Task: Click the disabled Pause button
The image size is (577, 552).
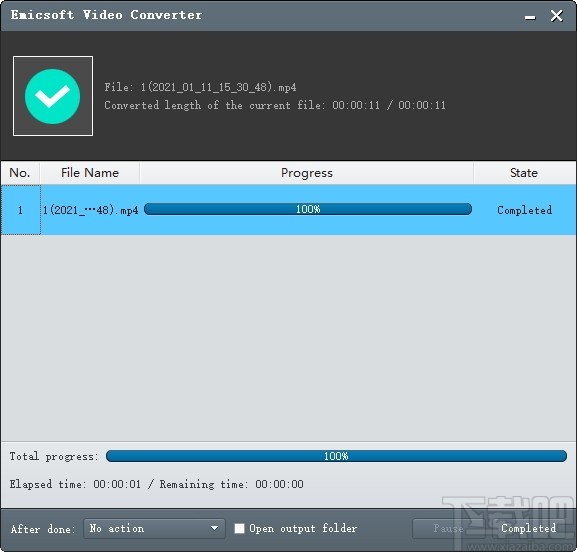Action: (447, 528)
